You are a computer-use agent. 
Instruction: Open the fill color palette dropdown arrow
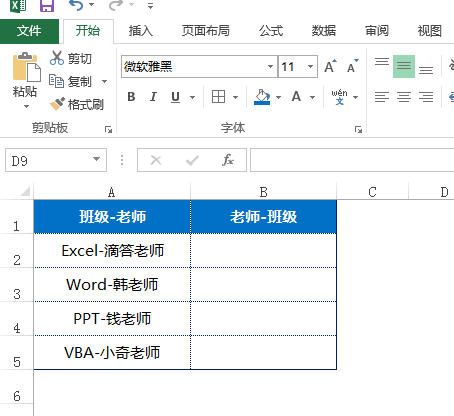click(278, 97)
